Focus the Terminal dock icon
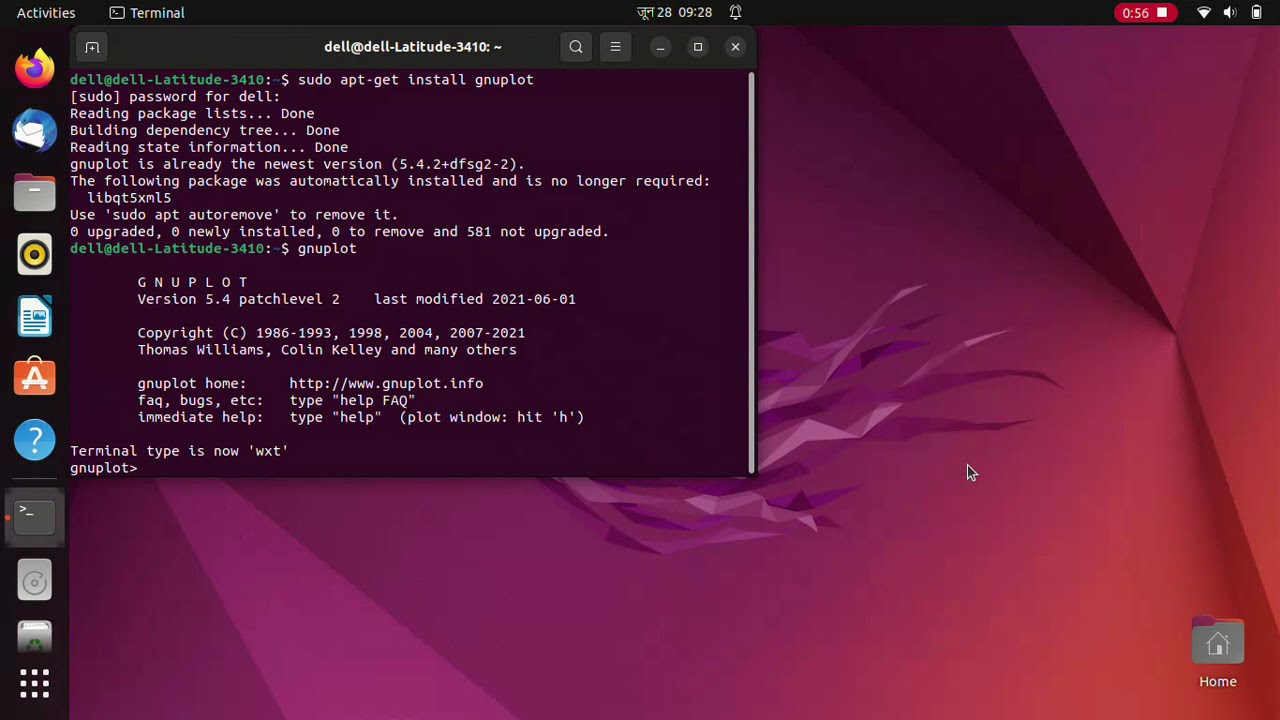Viewport: 1280px width, 720px height. 35,516
